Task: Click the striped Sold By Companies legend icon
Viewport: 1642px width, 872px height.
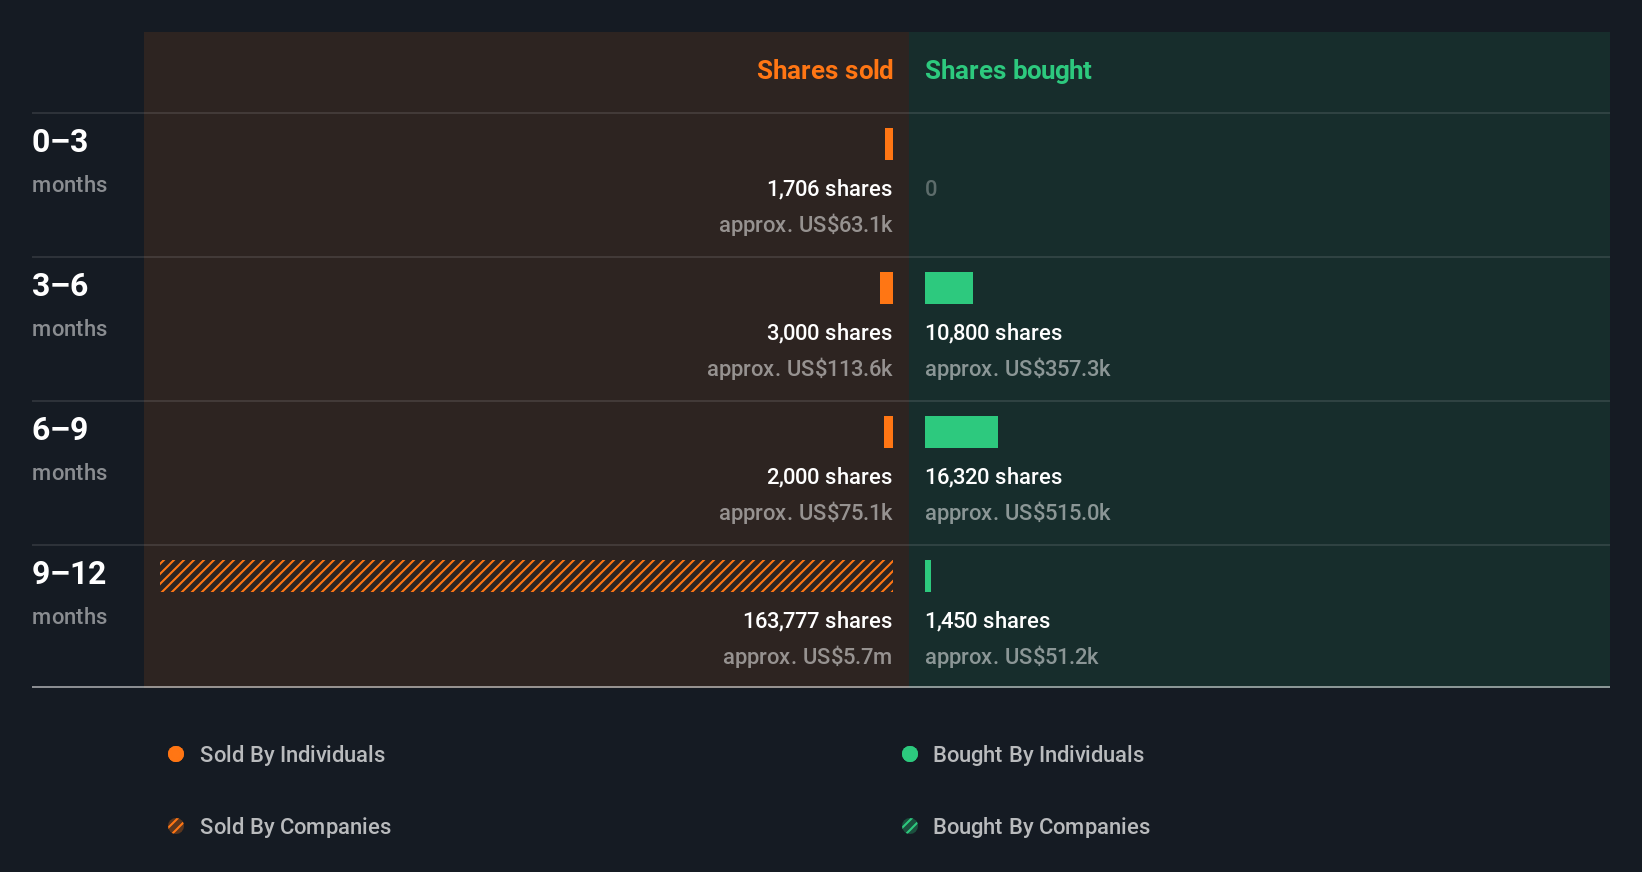Action: coord(176,826)
